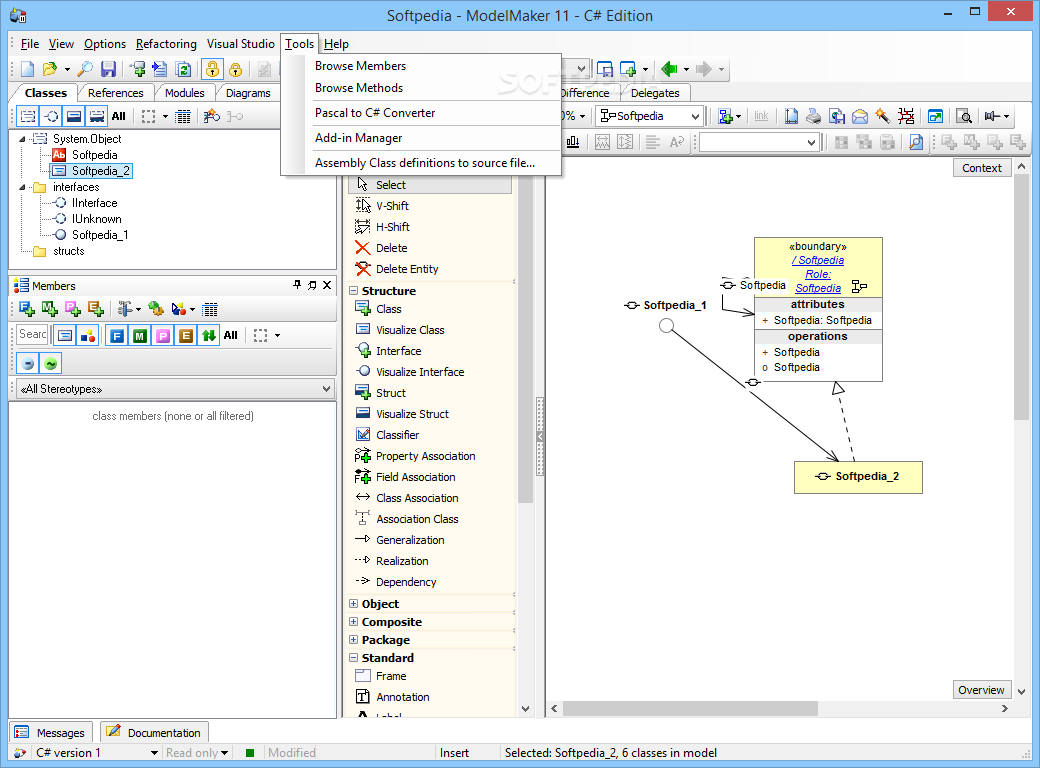This screenshot has width=1040, height=768.
Task: Open the Documentation panel button
Action: 155,733
